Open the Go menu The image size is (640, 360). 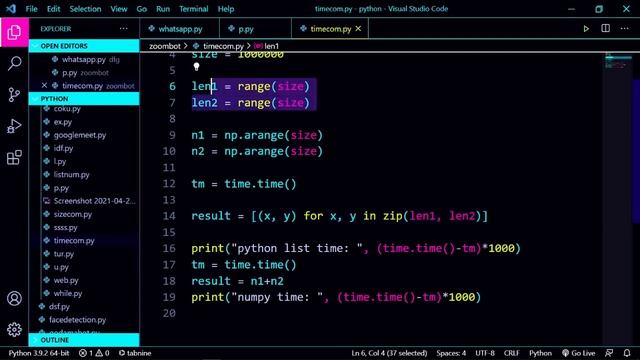pyautogui.click(x=142, y=9)
